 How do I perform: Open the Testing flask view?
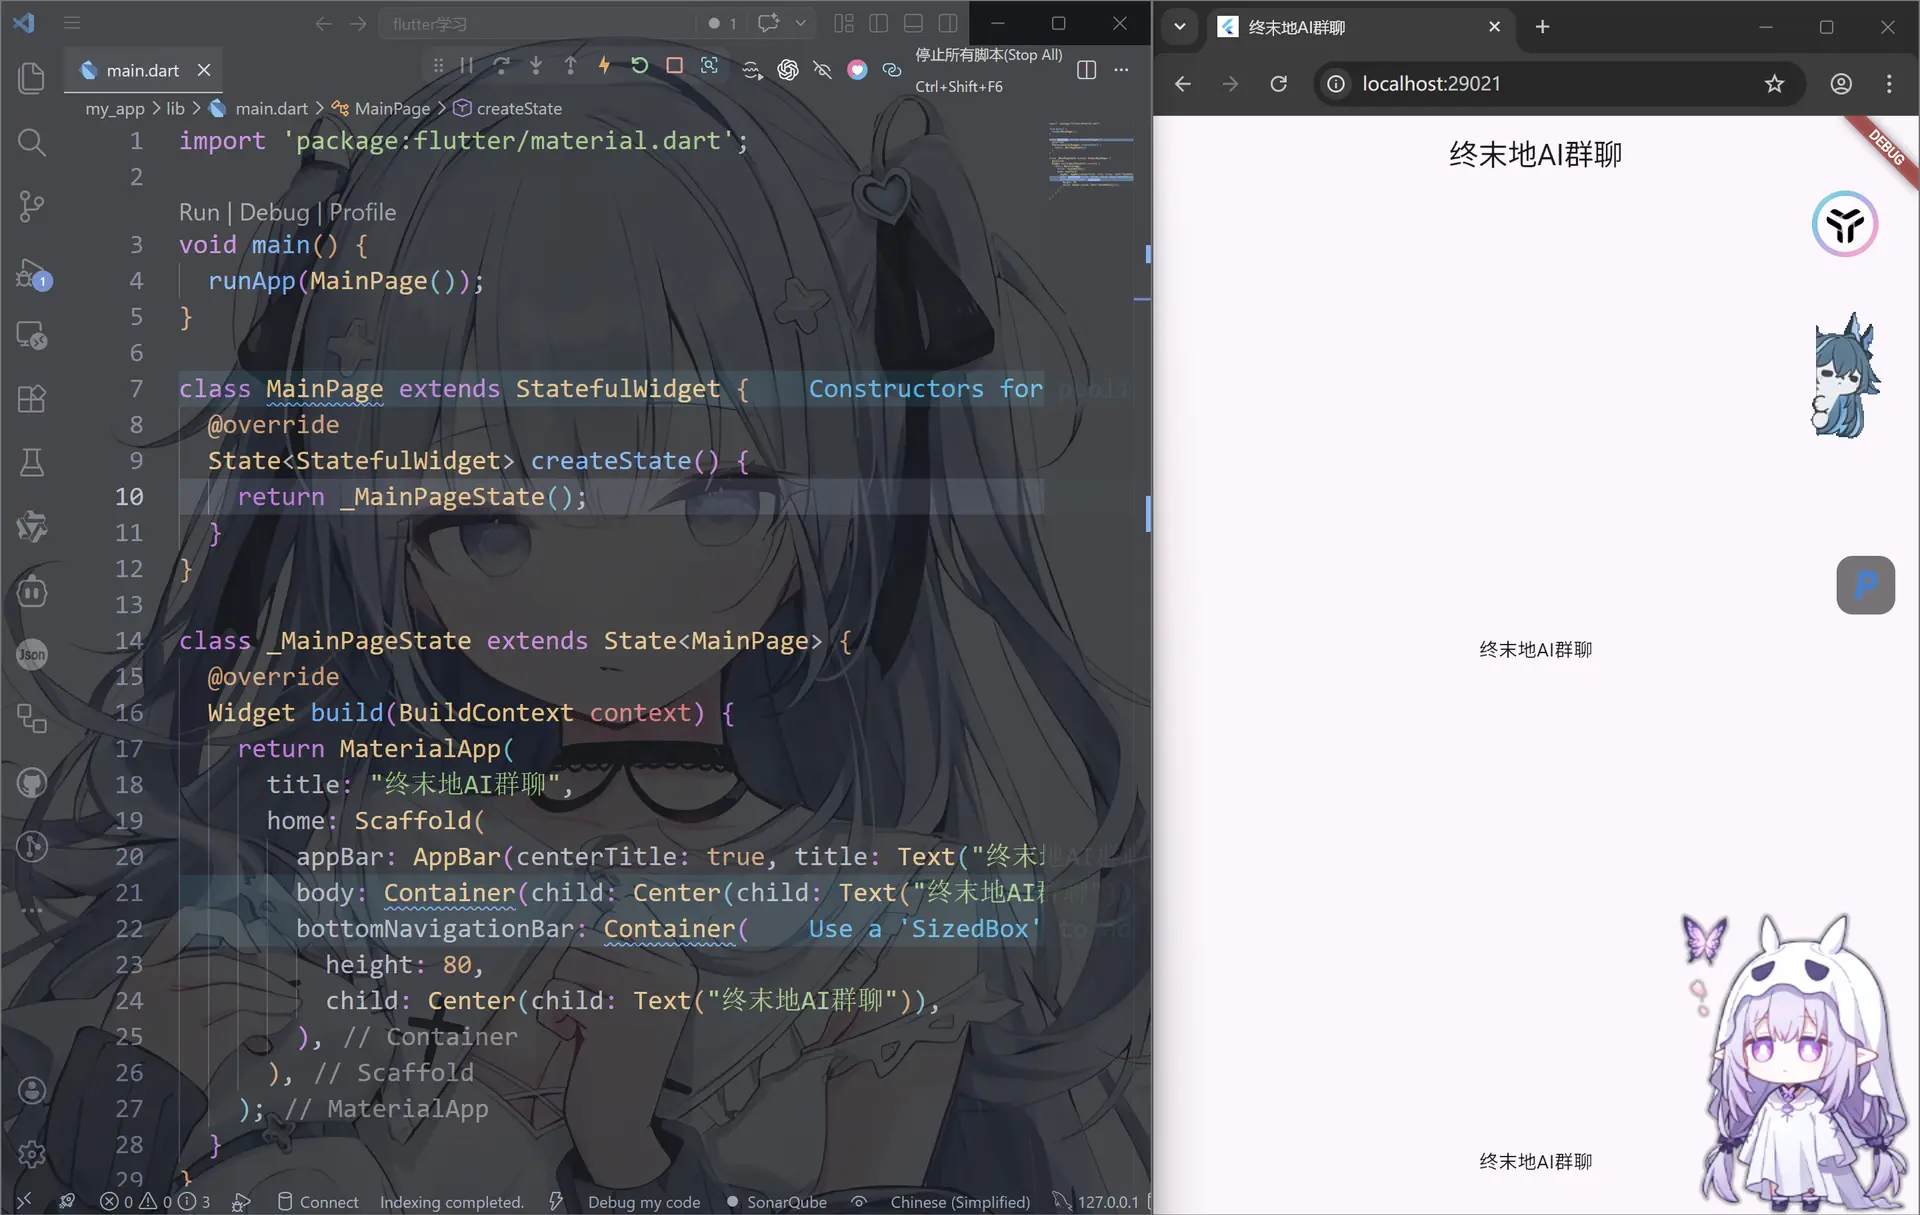click(32, 463)
